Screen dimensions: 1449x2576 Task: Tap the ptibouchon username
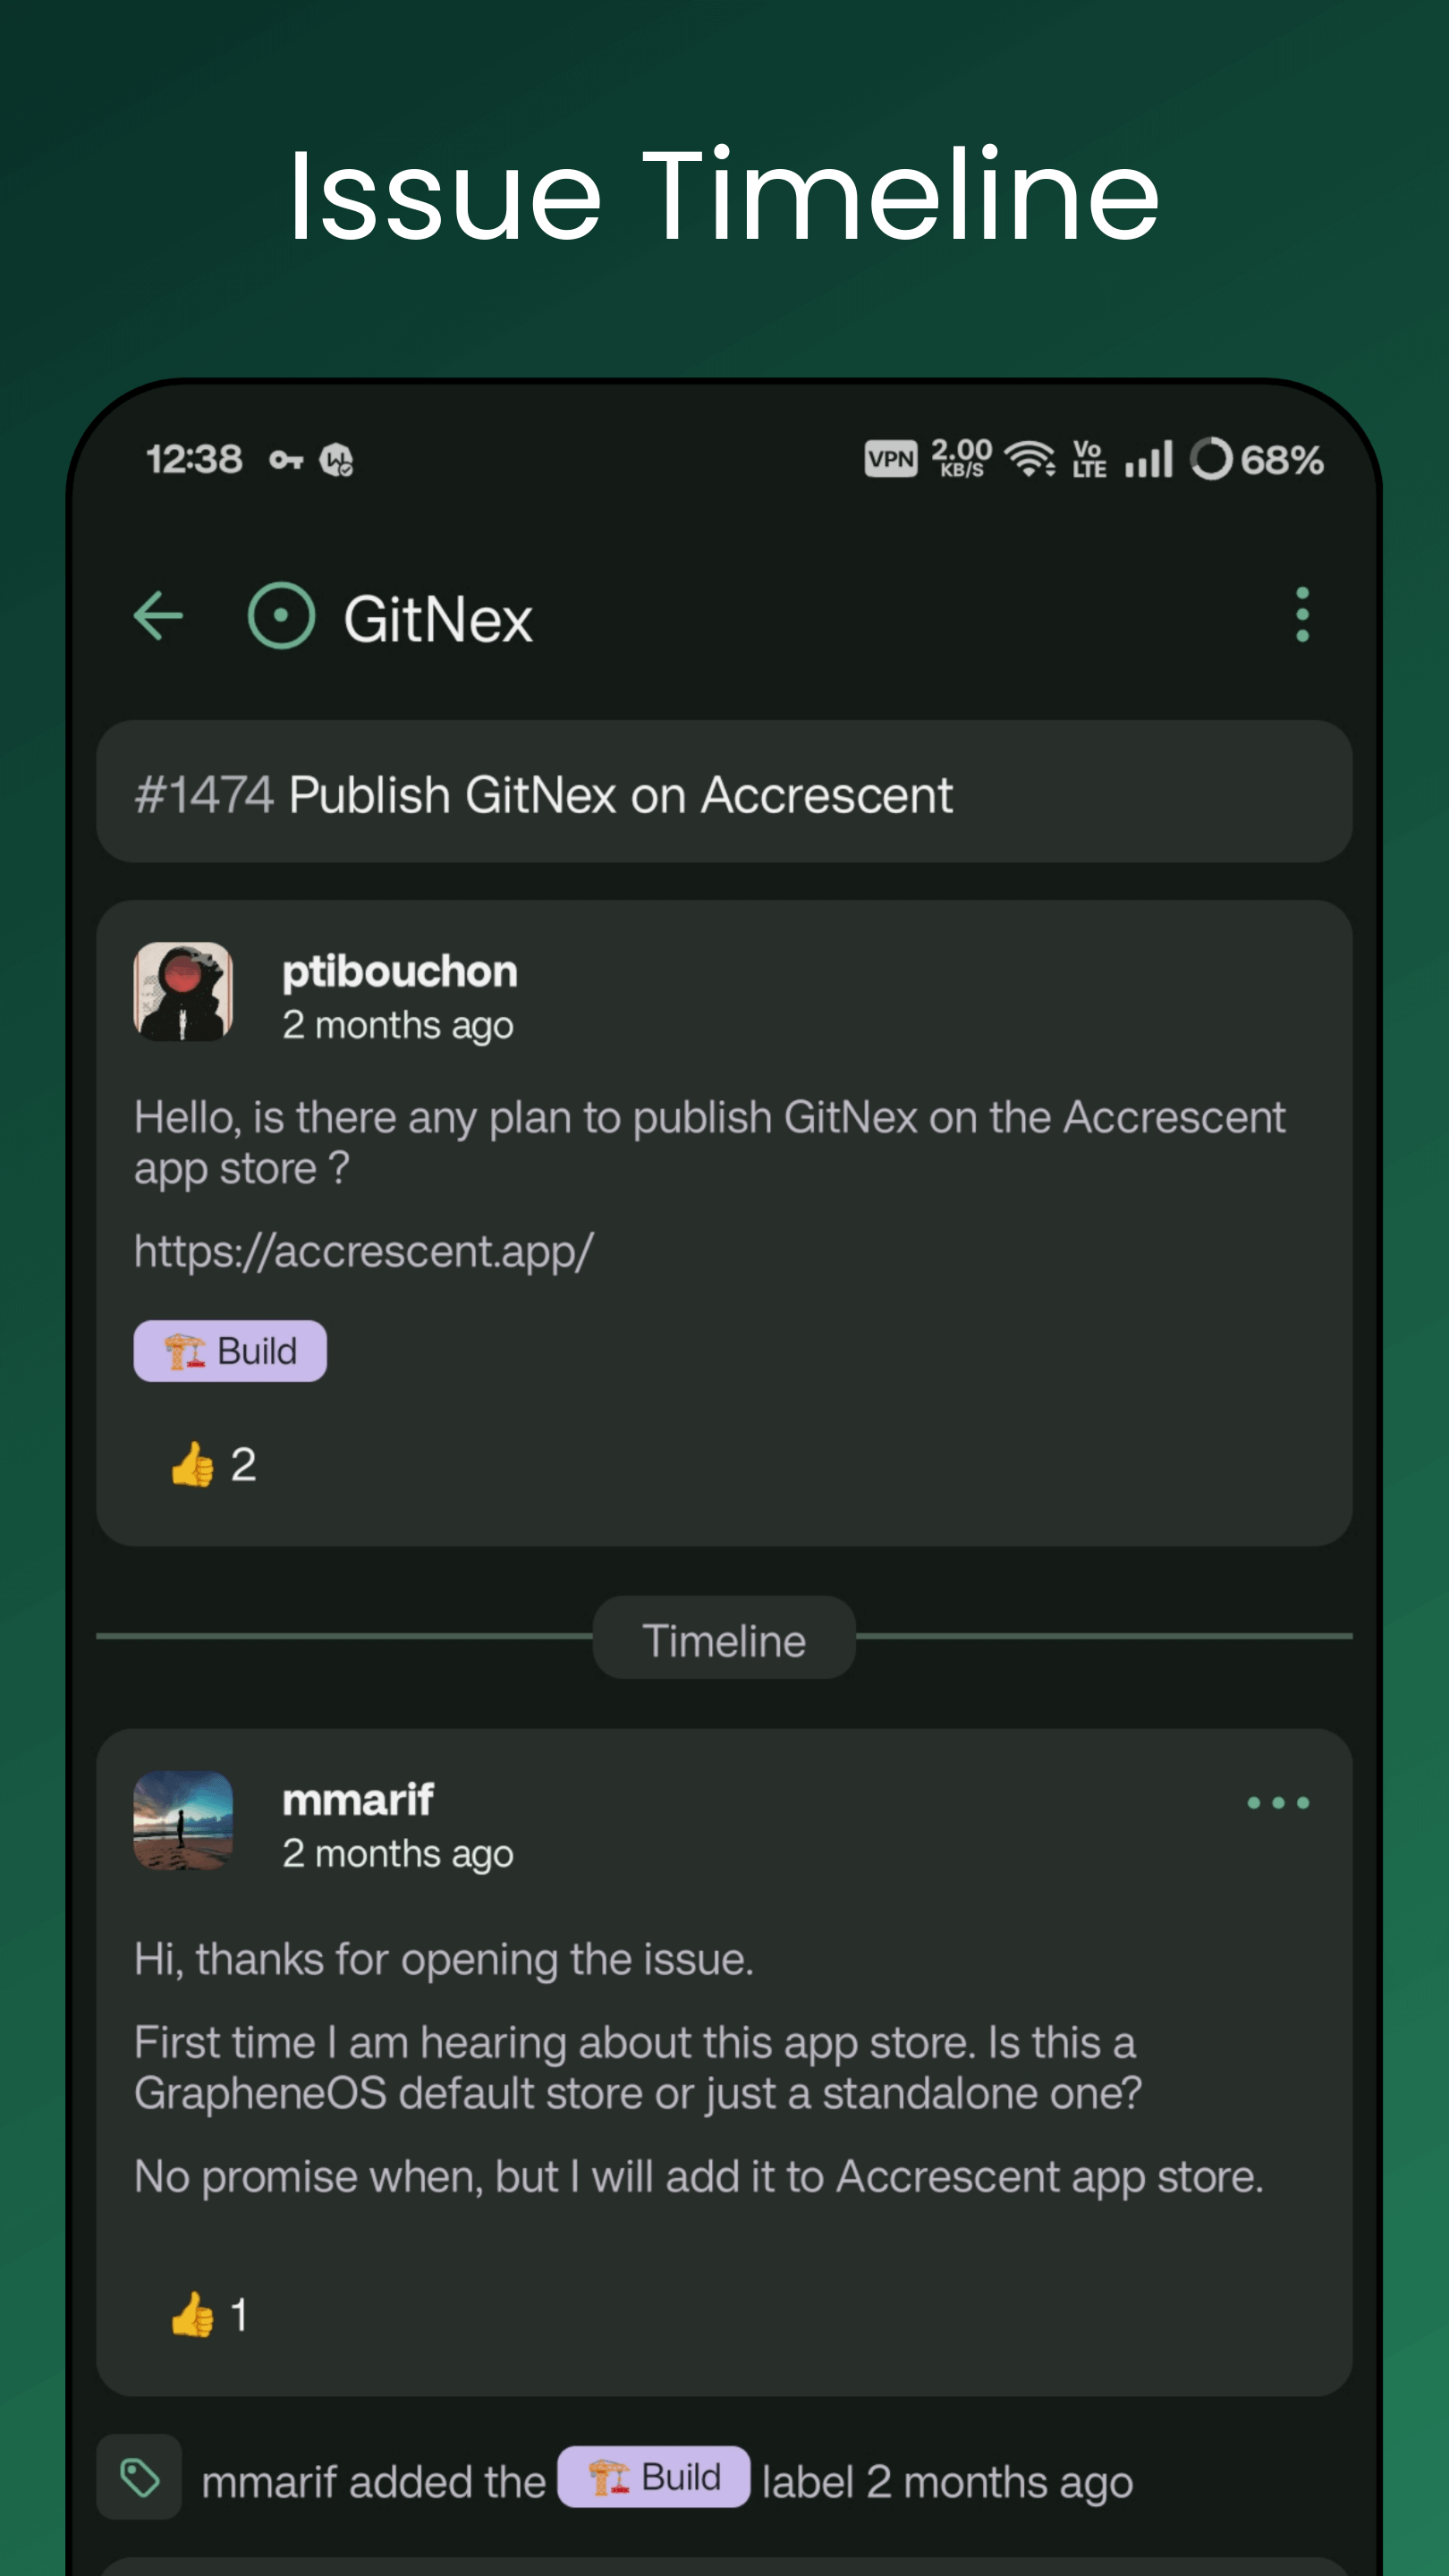(x=400, y=971)
